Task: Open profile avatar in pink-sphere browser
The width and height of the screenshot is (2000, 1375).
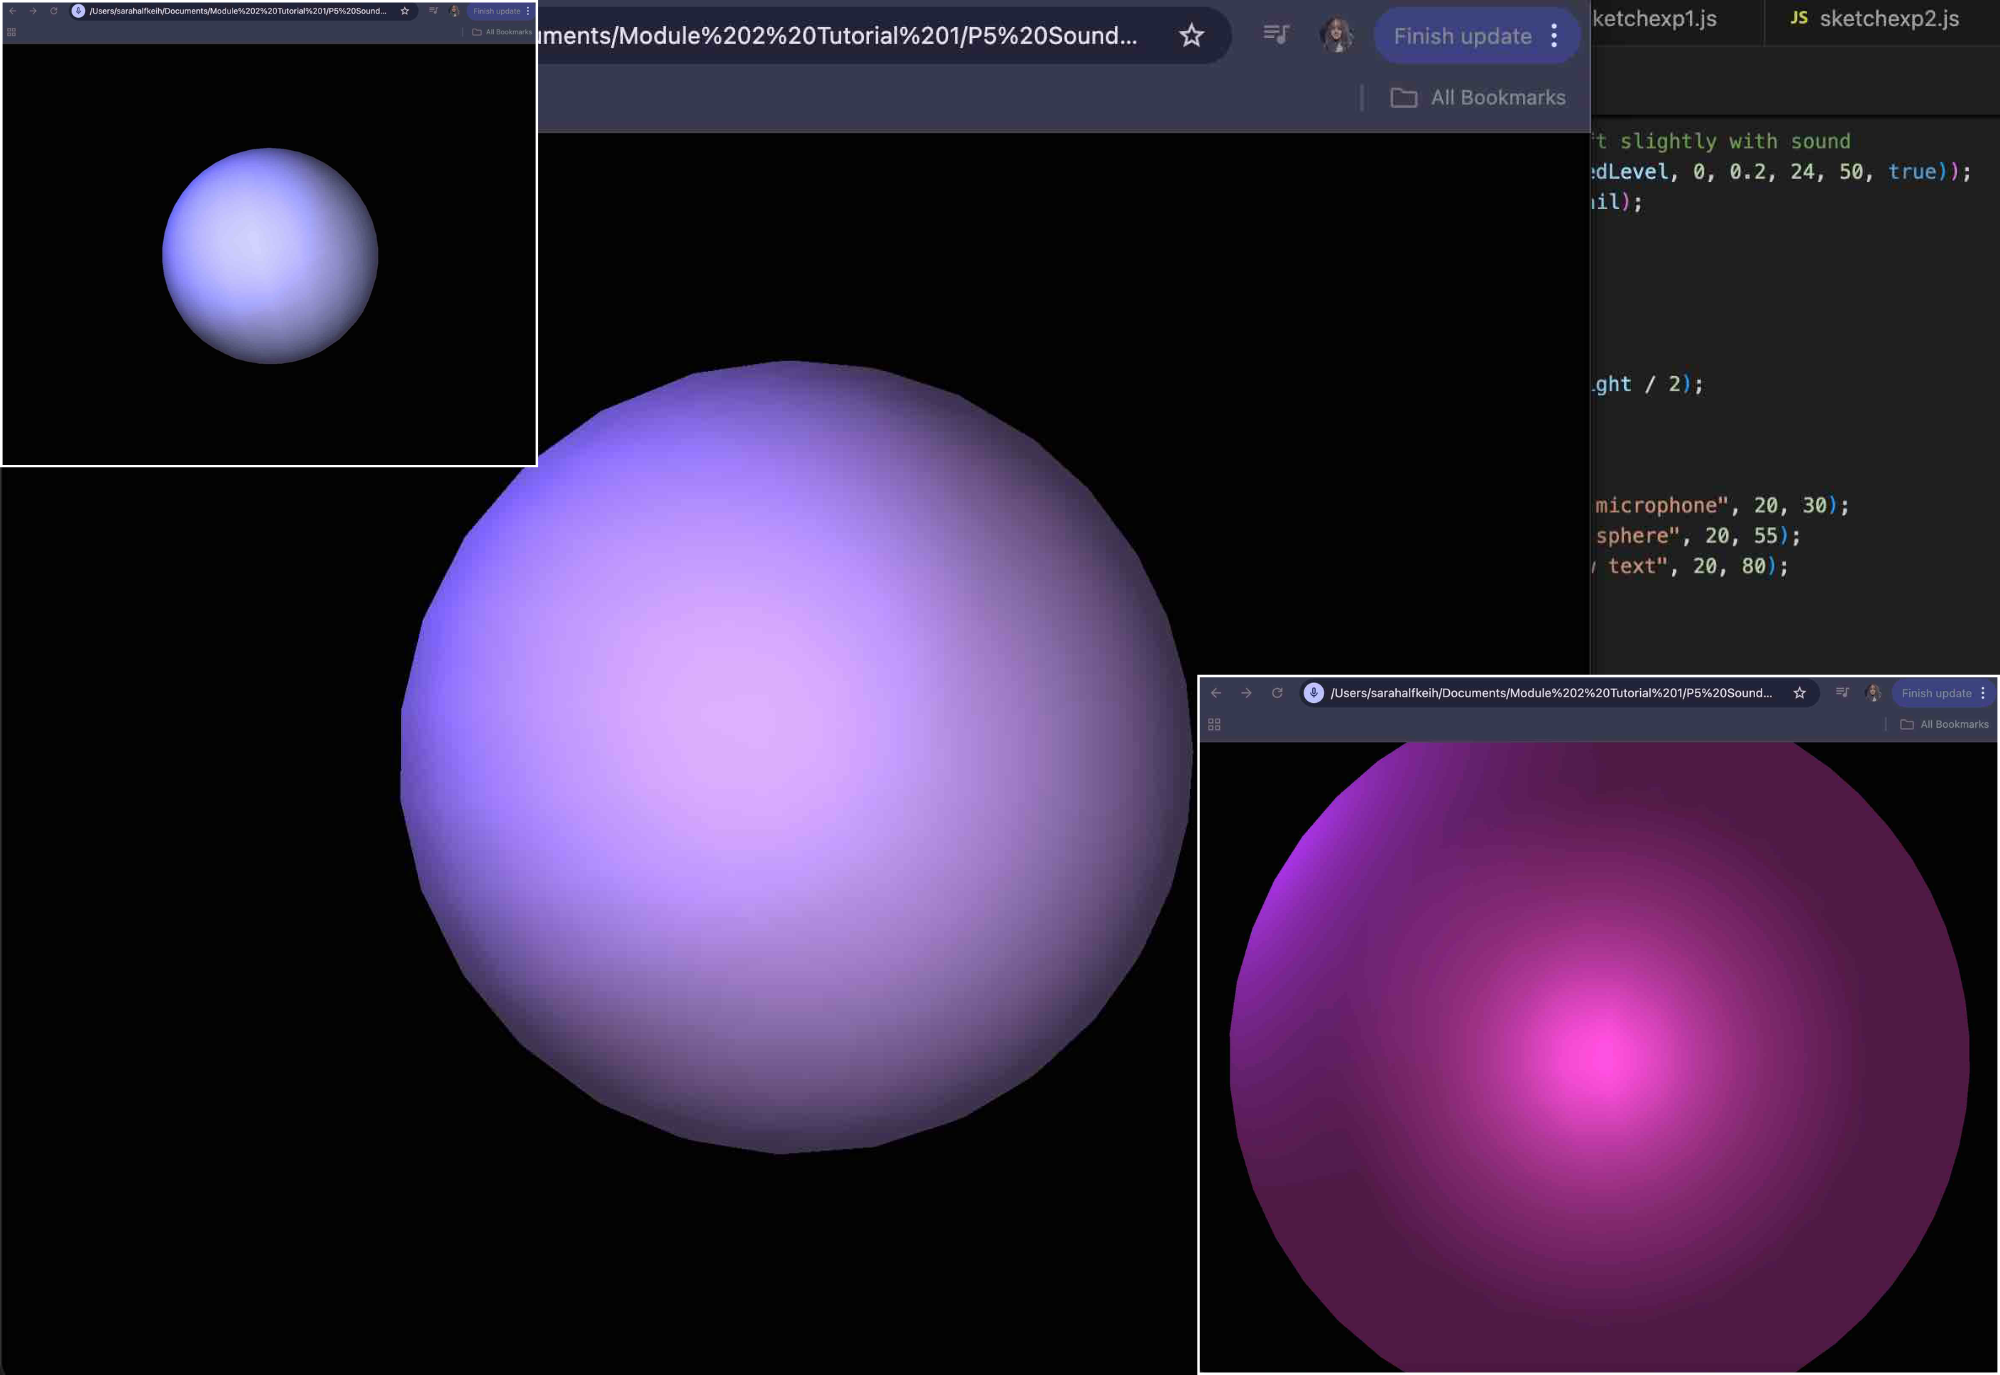Action: click(1874, 693)
